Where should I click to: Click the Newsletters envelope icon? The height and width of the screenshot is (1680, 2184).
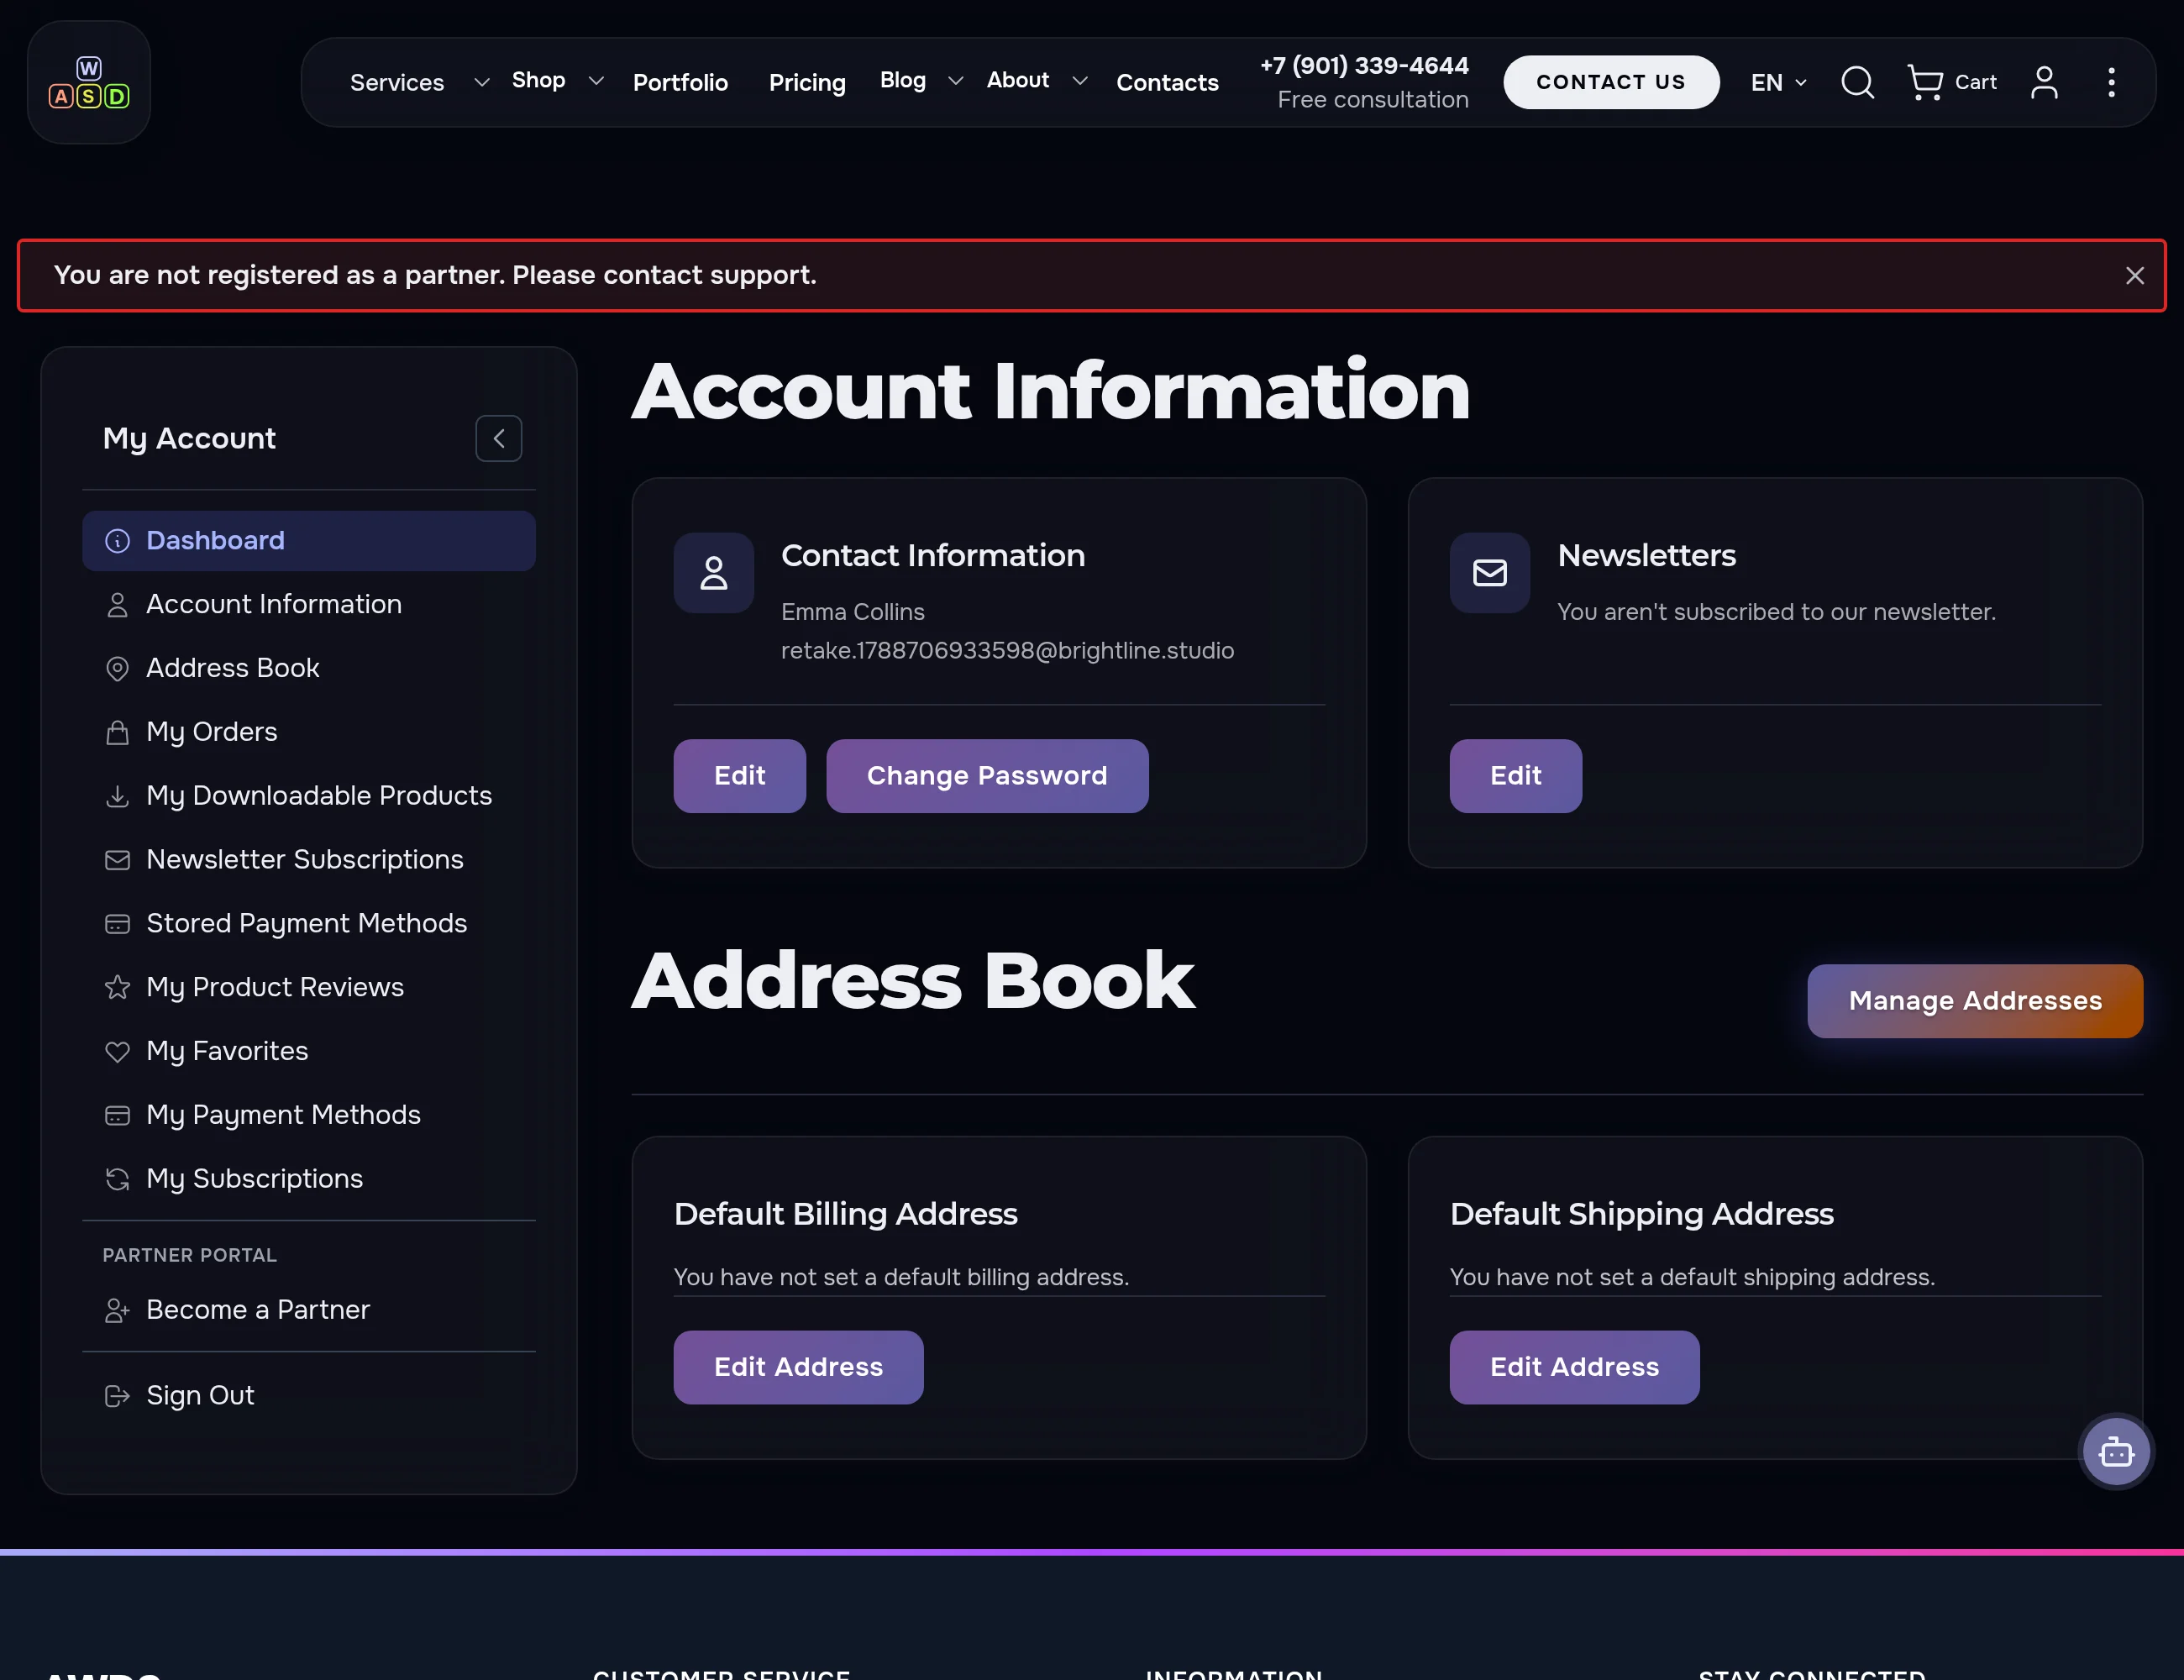point(1489,573)
